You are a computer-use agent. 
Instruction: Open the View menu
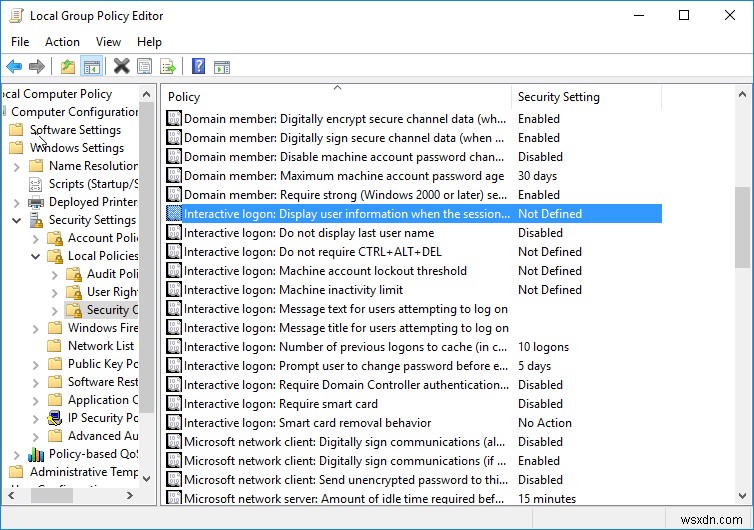coord(108,42)
